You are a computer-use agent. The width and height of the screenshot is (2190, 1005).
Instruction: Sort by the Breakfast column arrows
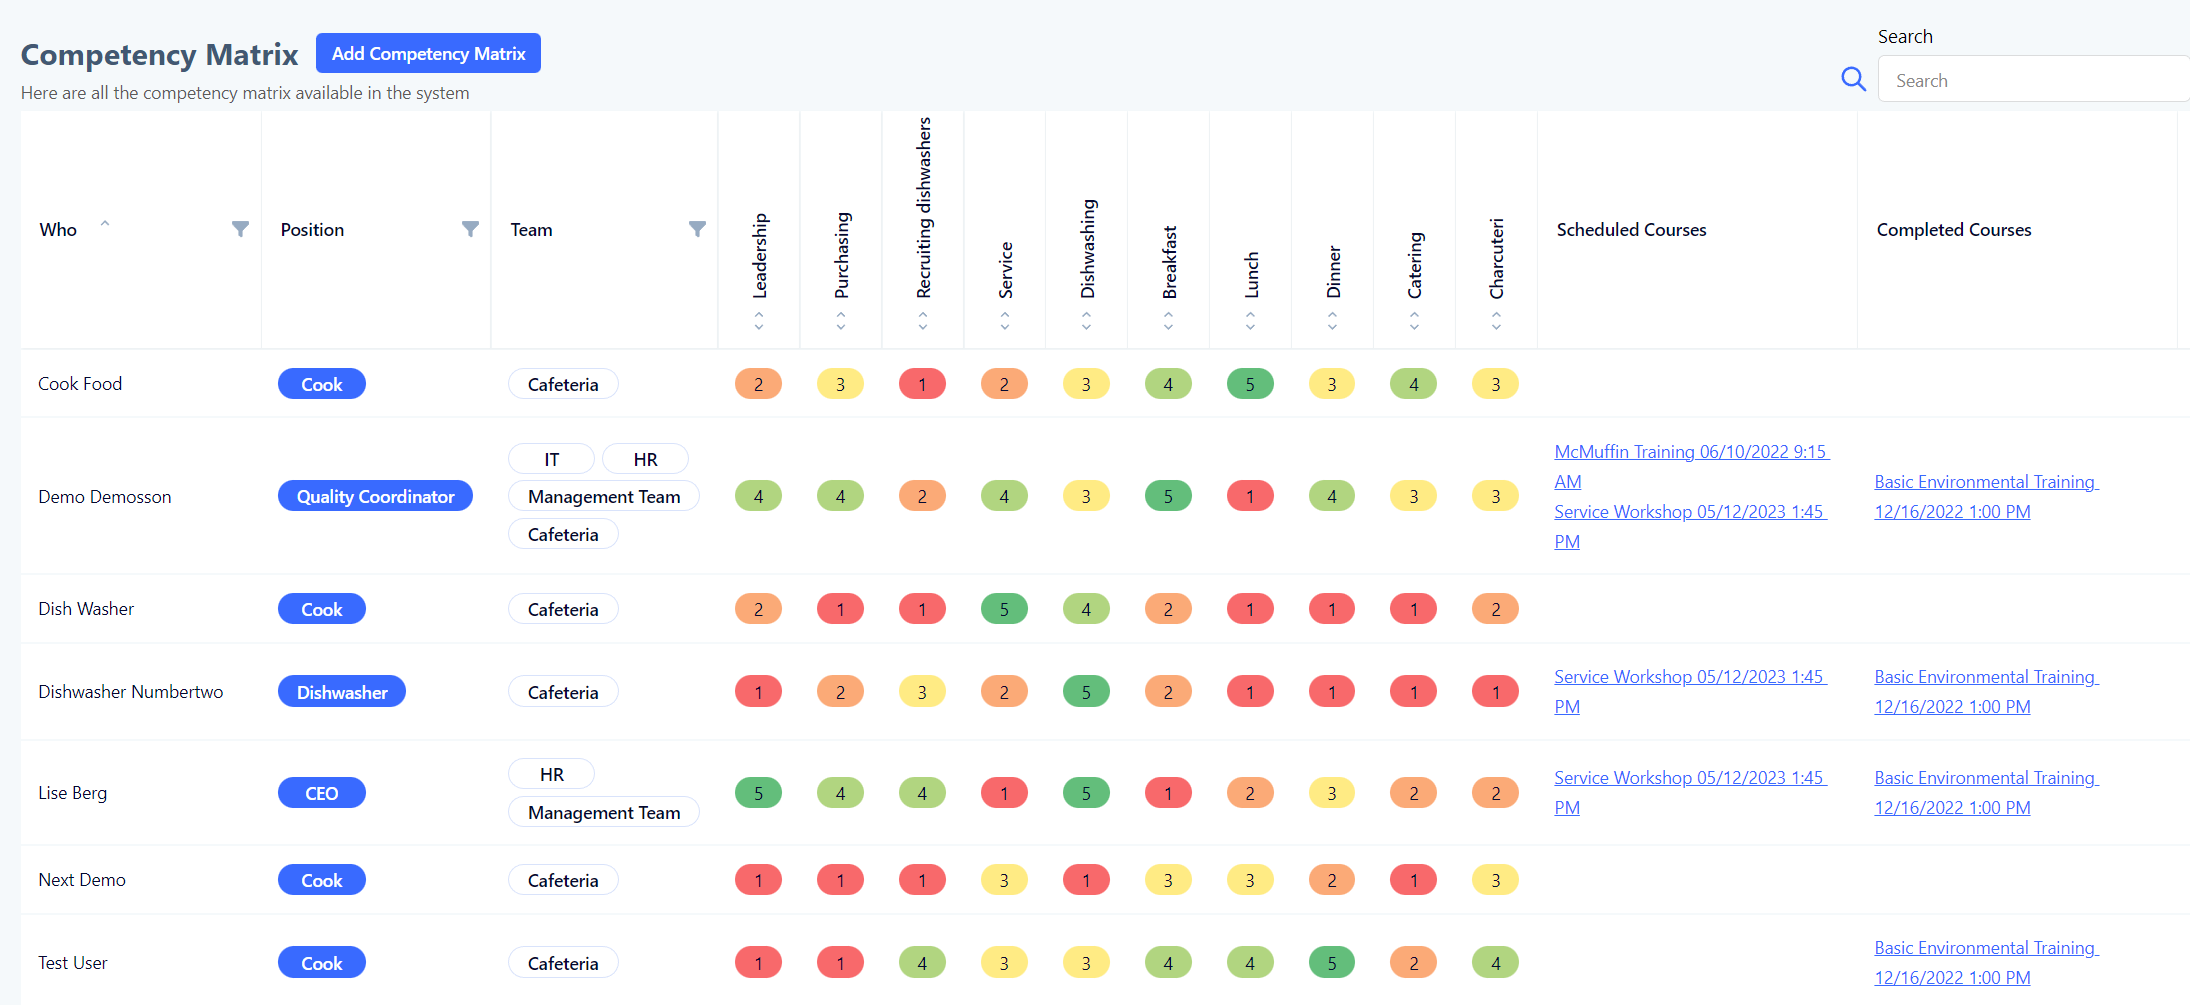click(x=1168, y=321)
